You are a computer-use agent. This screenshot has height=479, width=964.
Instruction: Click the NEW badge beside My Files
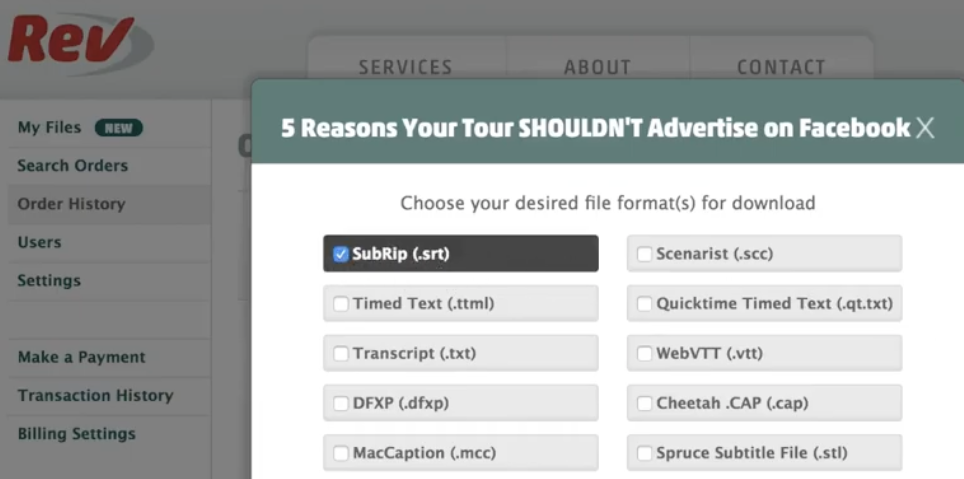tap(119, 128)
